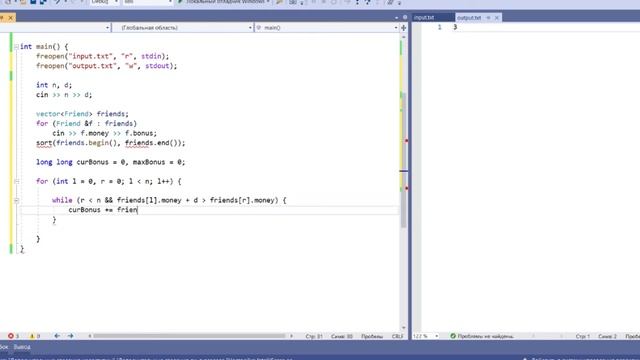Collapse the for loop block
The width and height of the screenshot is (640, 360).
pos(16,181)
